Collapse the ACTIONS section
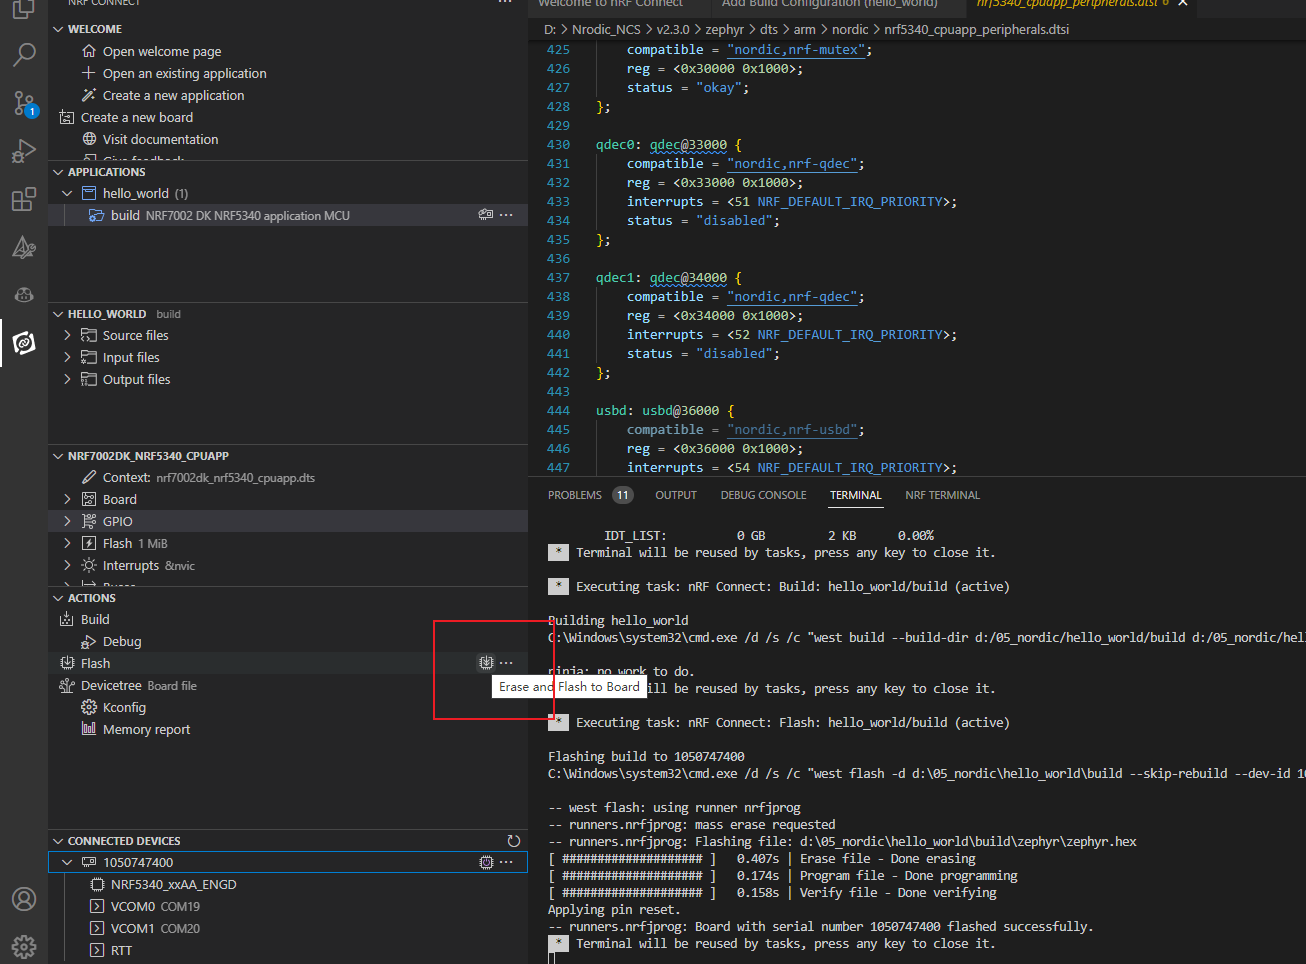The height and width of the screenshot is (964, 1306). tap(58, 598)
